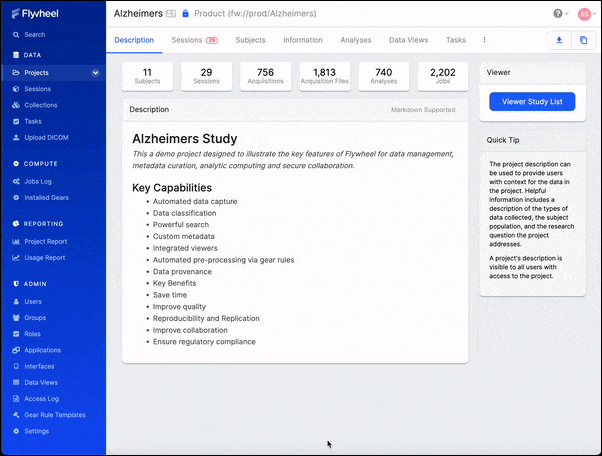Click the Alzheimers Study heading
Screen dimensions: 602x456
pyautogui.click(x=185, y=139)
